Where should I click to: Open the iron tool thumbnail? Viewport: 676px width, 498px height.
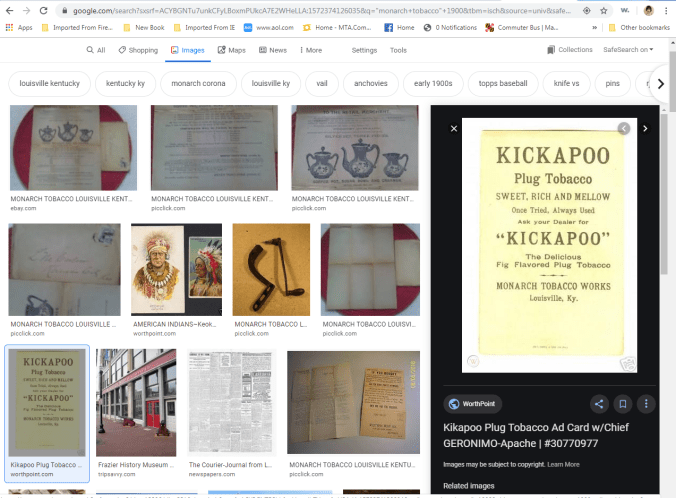[271, 269]
